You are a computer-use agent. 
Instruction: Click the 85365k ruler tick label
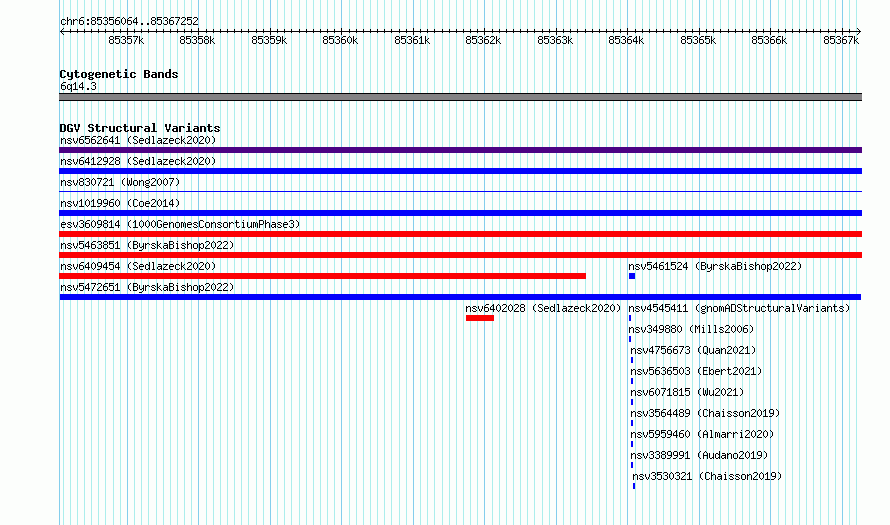698,40
